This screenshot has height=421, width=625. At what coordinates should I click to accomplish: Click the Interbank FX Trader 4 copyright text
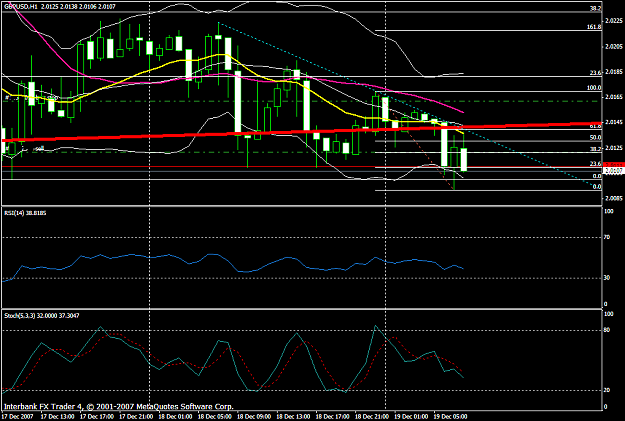click(x=118, y=407)
